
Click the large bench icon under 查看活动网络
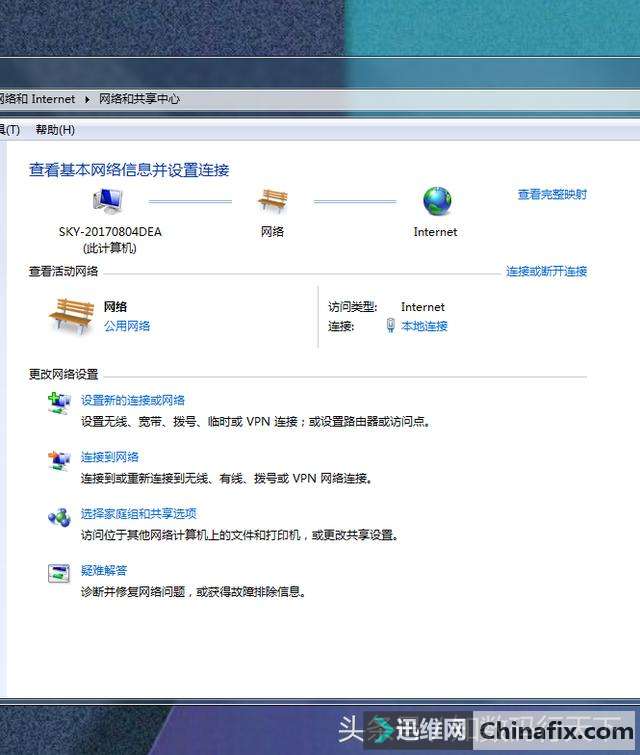(71, 315)
